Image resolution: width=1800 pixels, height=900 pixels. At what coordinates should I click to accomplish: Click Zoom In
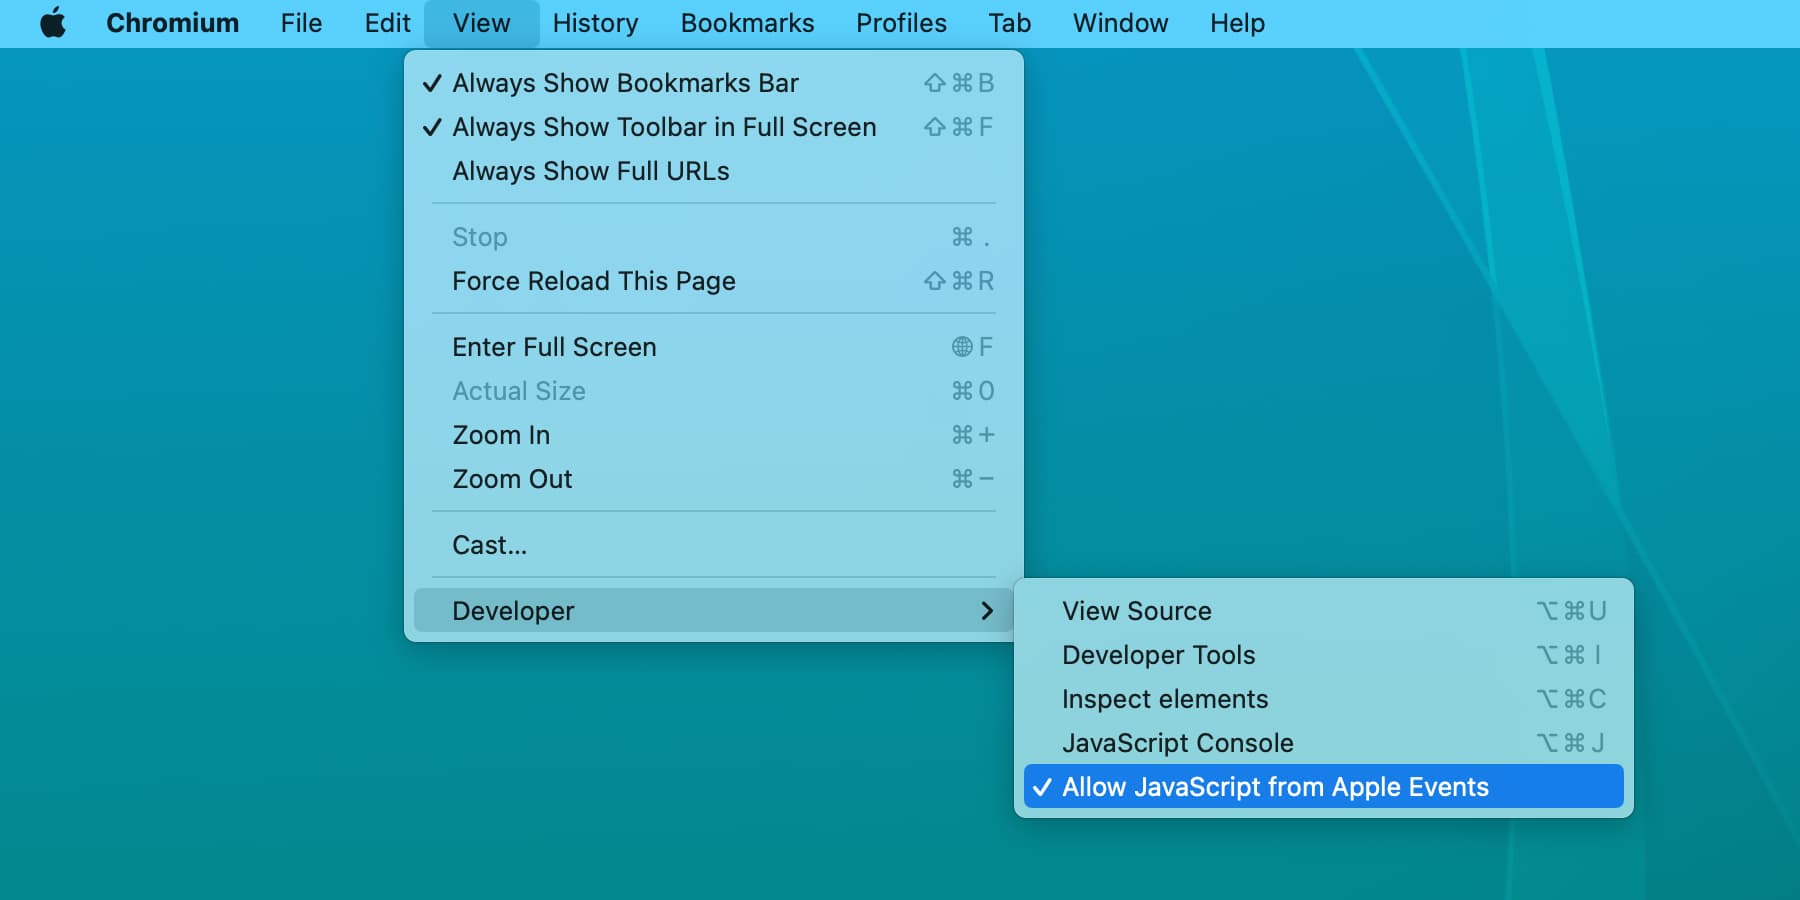click(500, 434)
